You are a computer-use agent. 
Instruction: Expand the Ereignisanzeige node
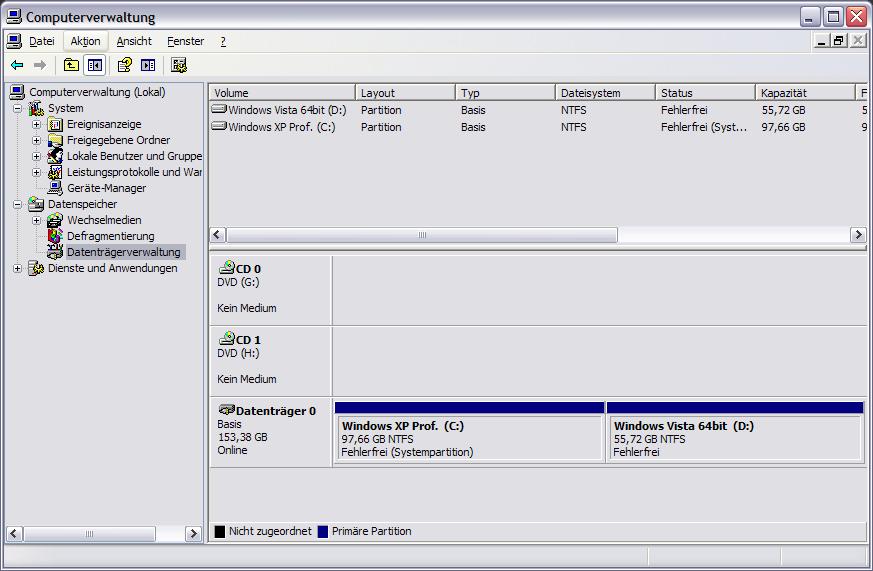(36, 125)
